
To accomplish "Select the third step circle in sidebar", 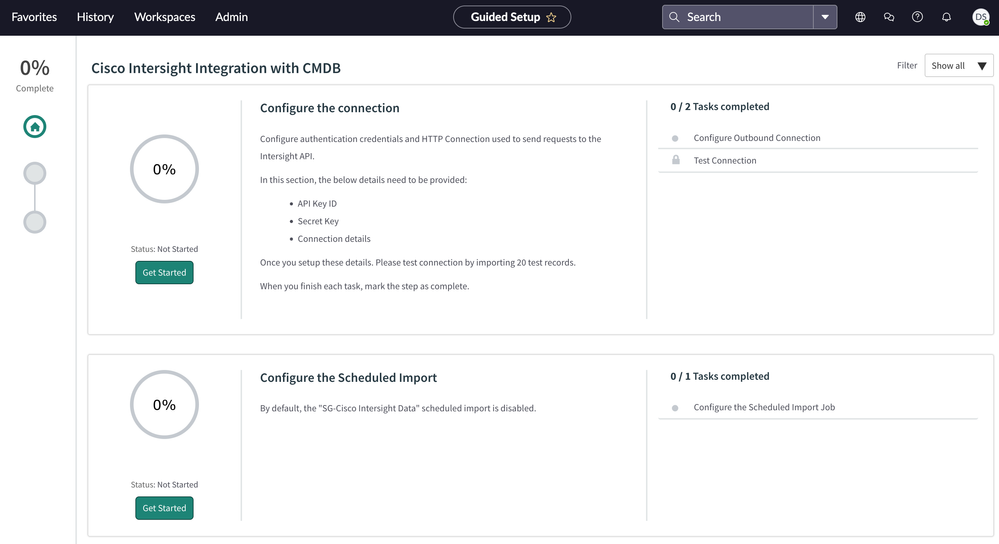I will point(35,222).
